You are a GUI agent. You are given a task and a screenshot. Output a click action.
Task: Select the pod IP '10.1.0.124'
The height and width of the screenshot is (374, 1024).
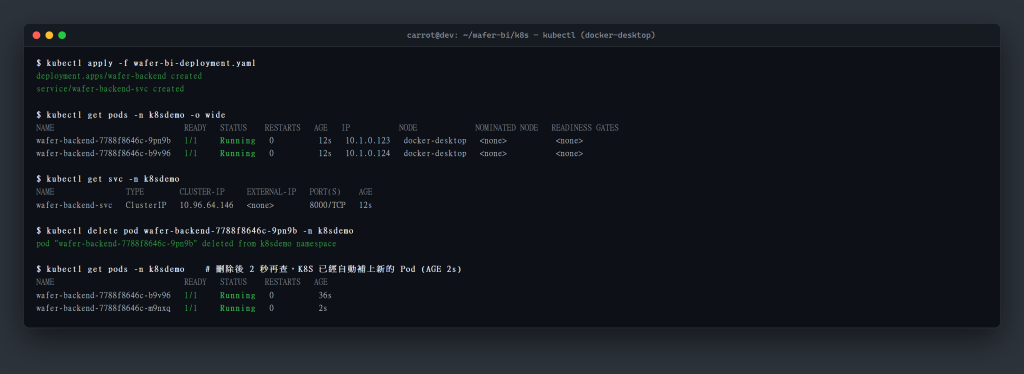pos(368,154)
